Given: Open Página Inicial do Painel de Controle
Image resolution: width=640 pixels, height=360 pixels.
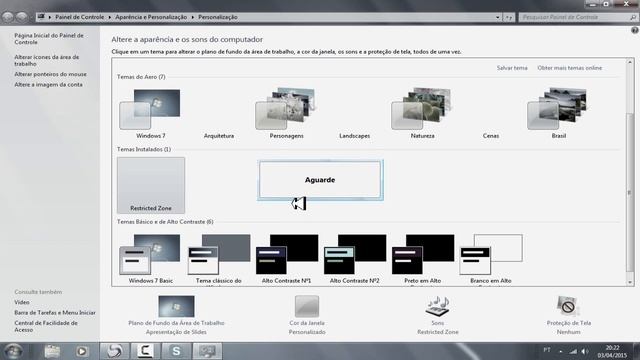Looking at the screenshot, I should click(49, 39).
